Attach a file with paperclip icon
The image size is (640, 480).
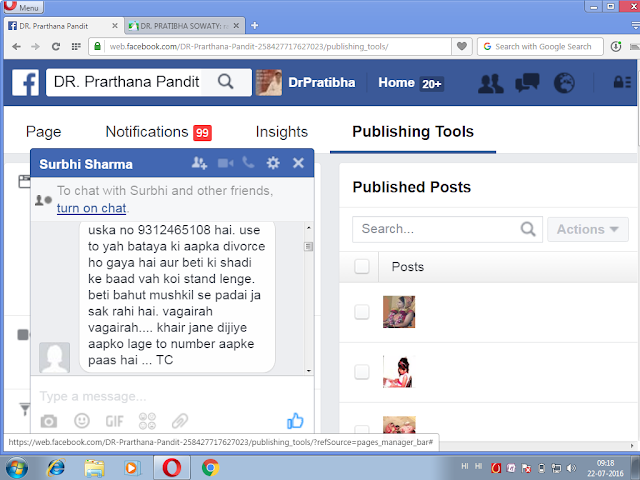click(180, 421)
